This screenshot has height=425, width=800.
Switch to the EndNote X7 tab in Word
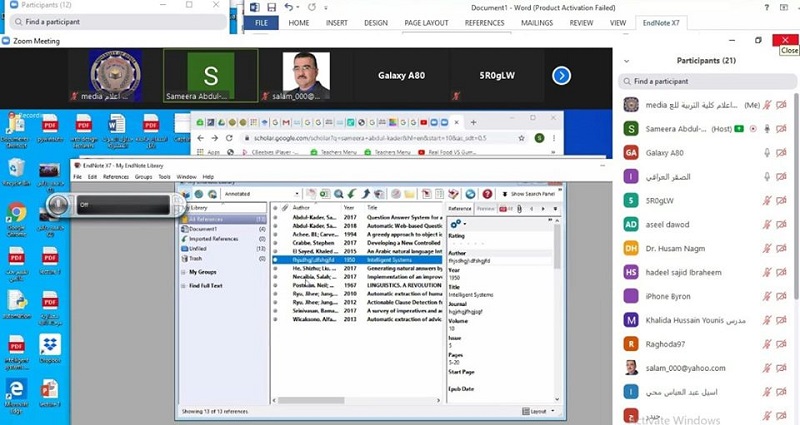click(x=661, y=22)
